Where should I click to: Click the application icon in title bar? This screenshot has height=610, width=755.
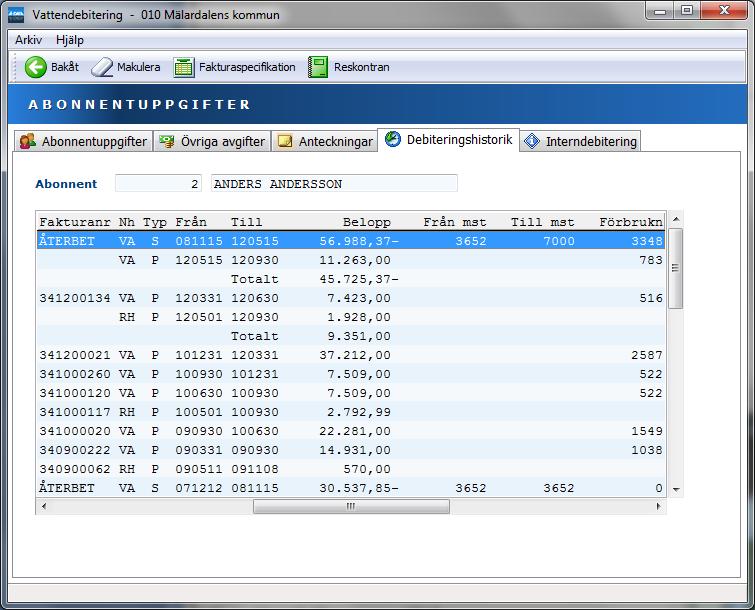[16, 14]
